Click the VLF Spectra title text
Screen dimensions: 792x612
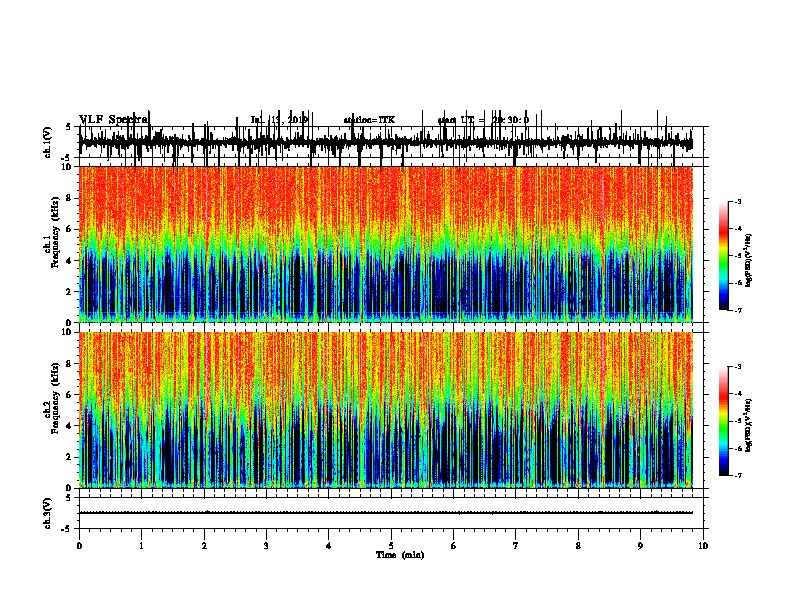[x=114, y=120]
